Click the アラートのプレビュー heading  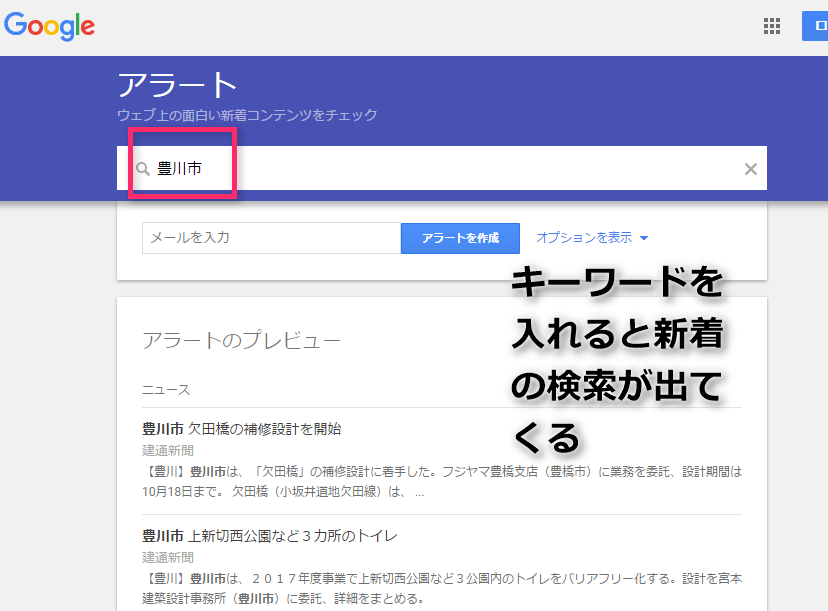coord(241,341)
